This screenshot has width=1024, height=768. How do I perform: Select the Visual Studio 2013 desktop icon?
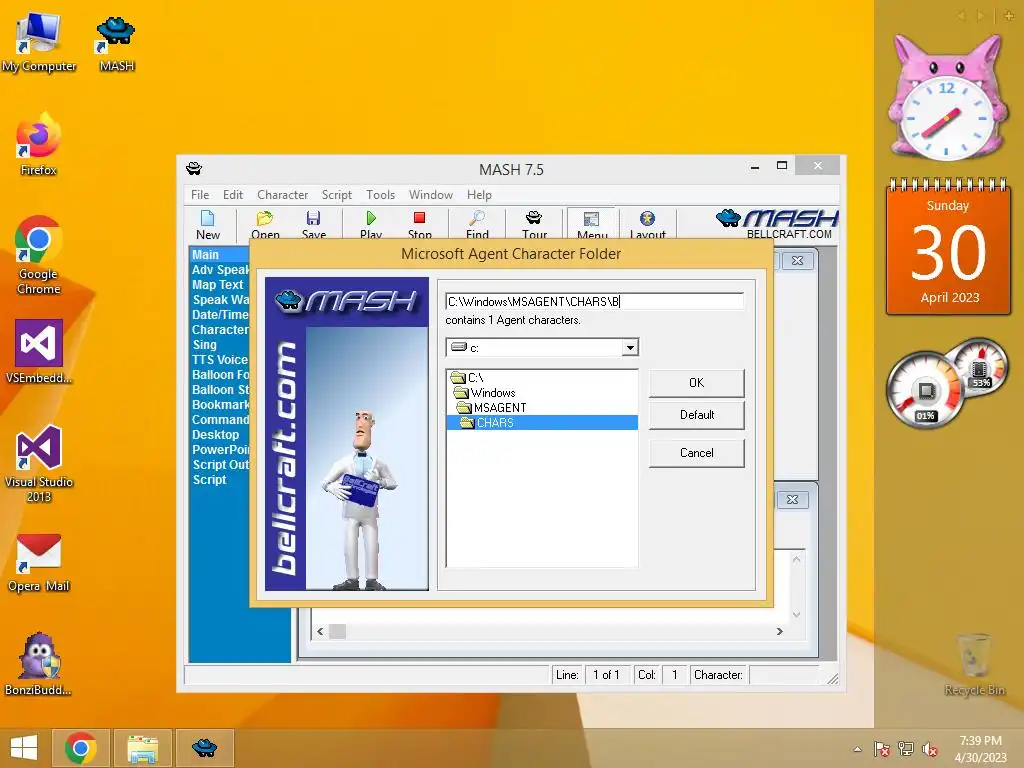[x=39, y=463]
